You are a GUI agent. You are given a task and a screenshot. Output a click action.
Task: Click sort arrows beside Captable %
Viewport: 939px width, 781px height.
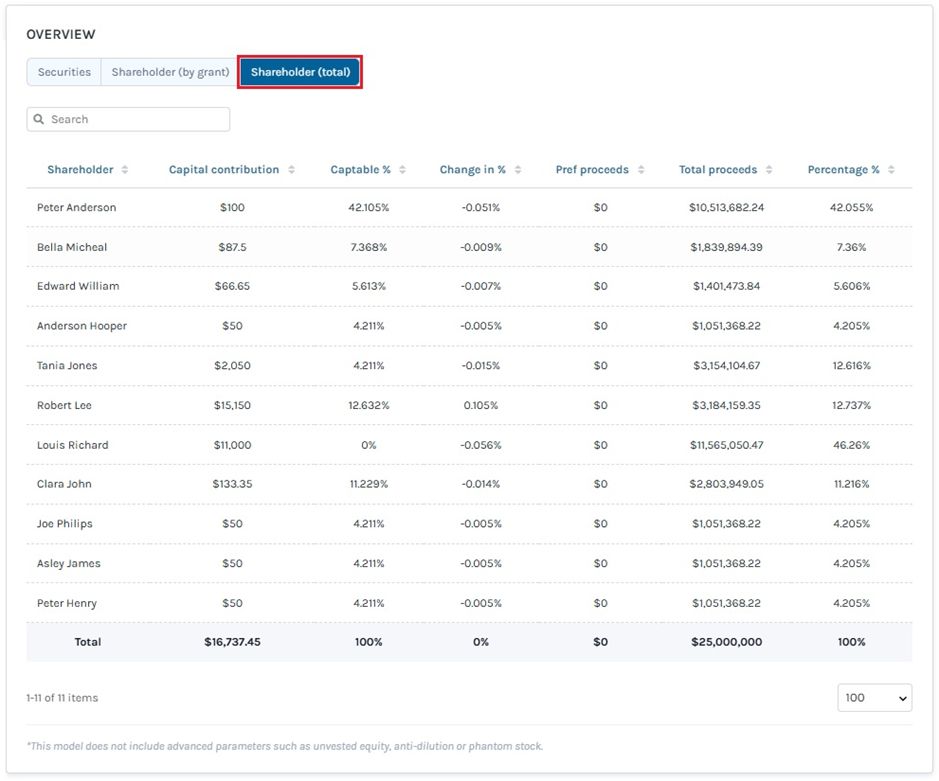coord(402,170)
